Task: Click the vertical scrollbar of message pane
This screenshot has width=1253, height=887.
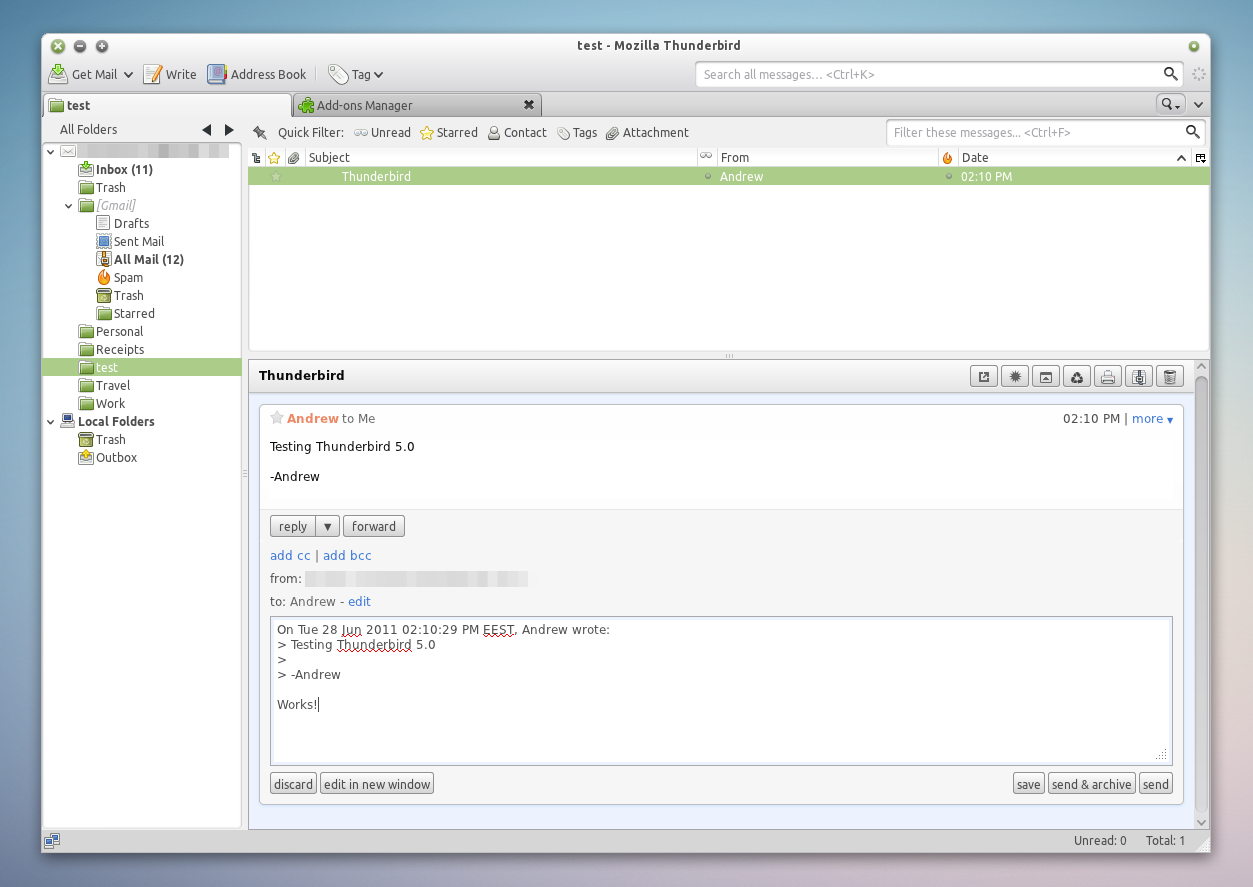Action: [1201, 595]
